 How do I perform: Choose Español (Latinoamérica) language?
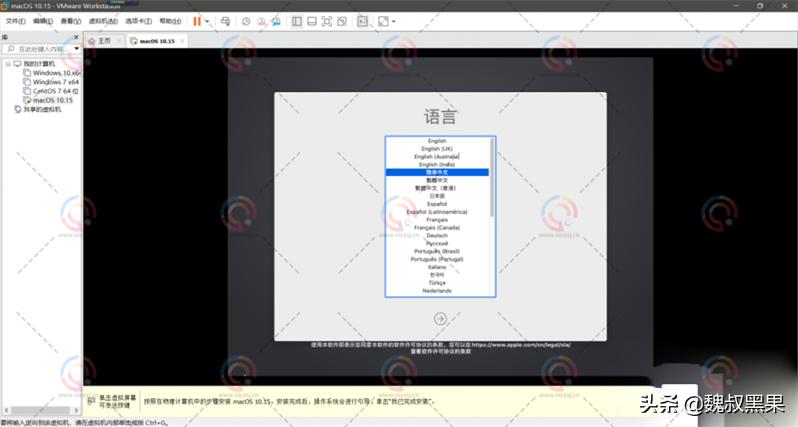pos(437,212)
